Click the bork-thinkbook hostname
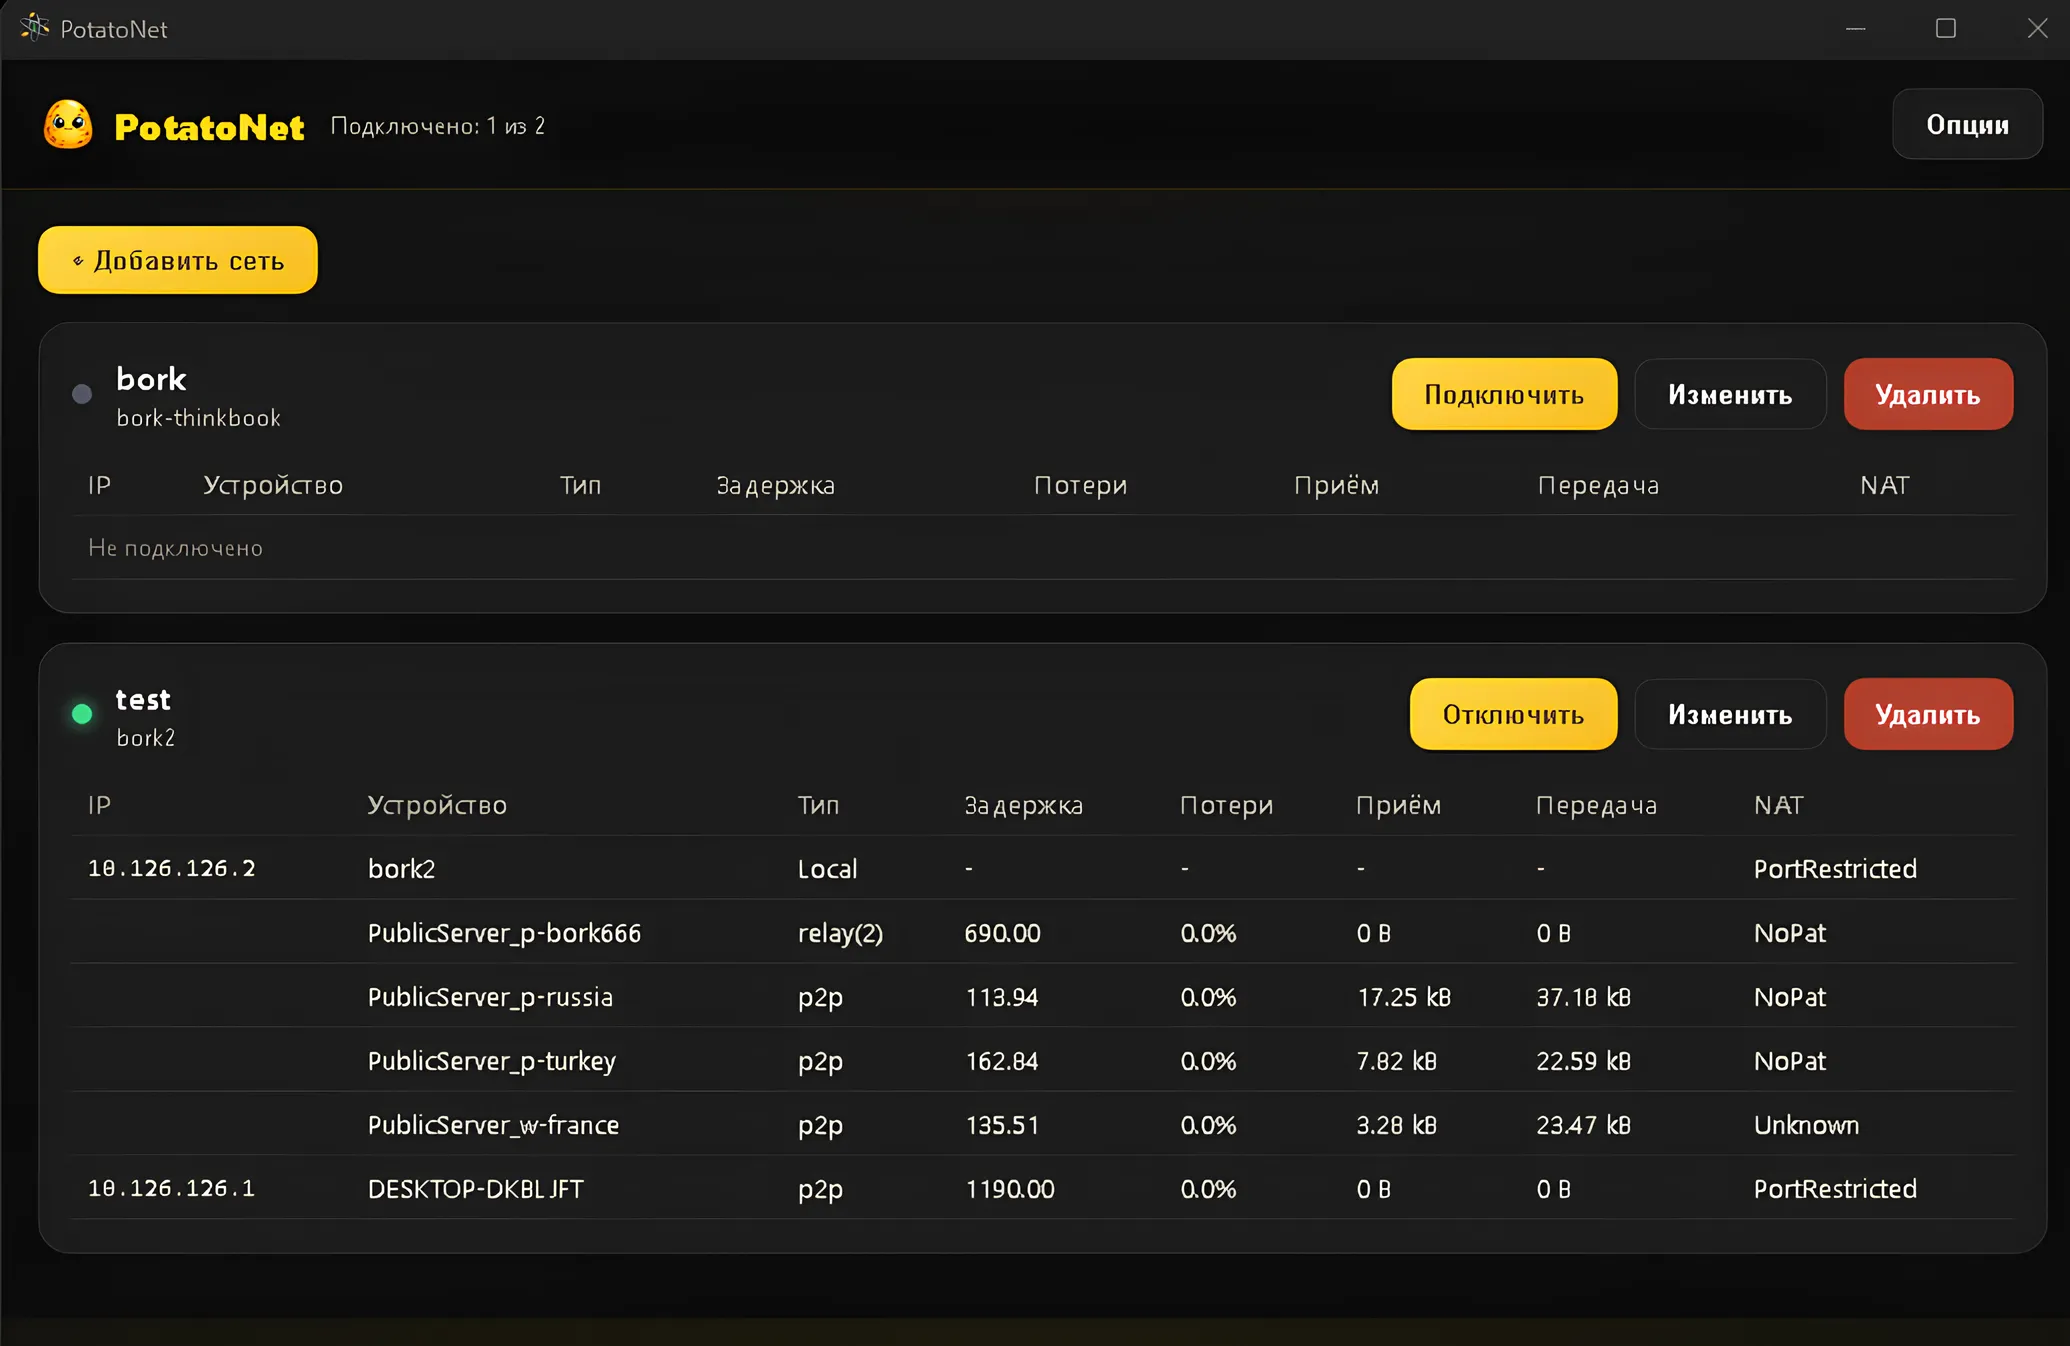The image size is (2070, 1346). pyautogui.click(x=198, y=418)
